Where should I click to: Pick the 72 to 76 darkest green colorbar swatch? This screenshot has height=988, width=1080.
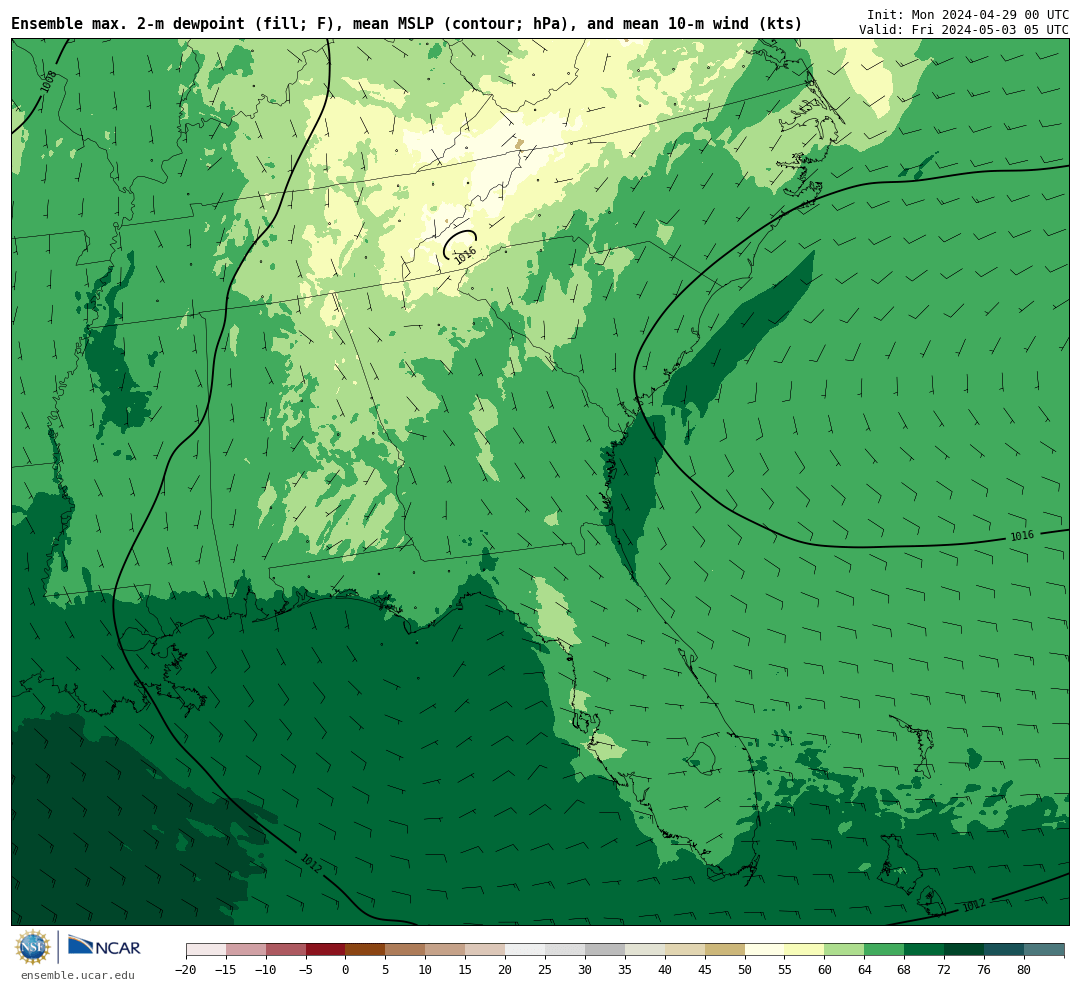[x=965, y=950]
